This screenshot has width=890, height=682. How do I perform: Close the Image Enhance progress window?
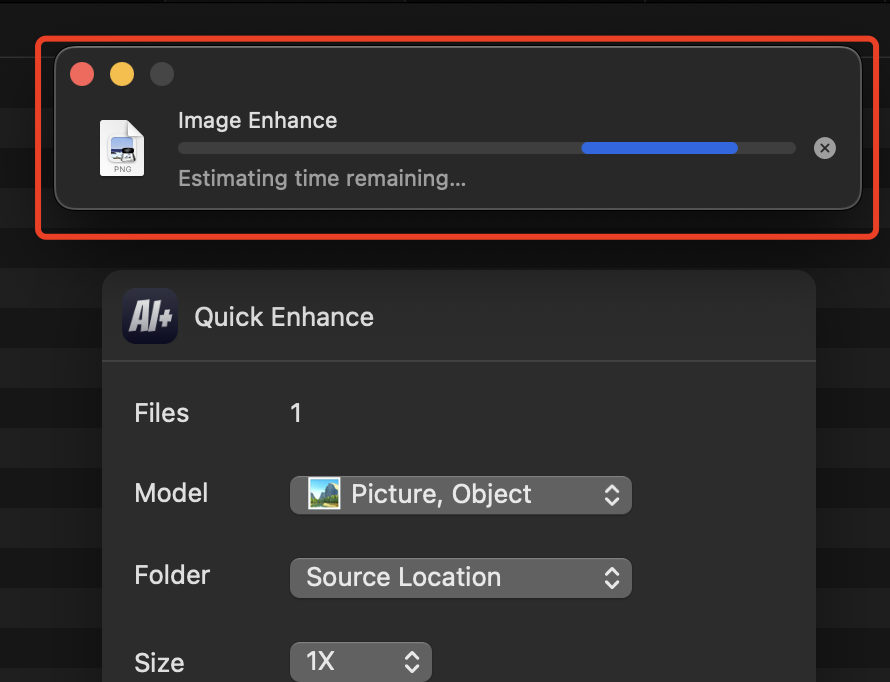82,74
